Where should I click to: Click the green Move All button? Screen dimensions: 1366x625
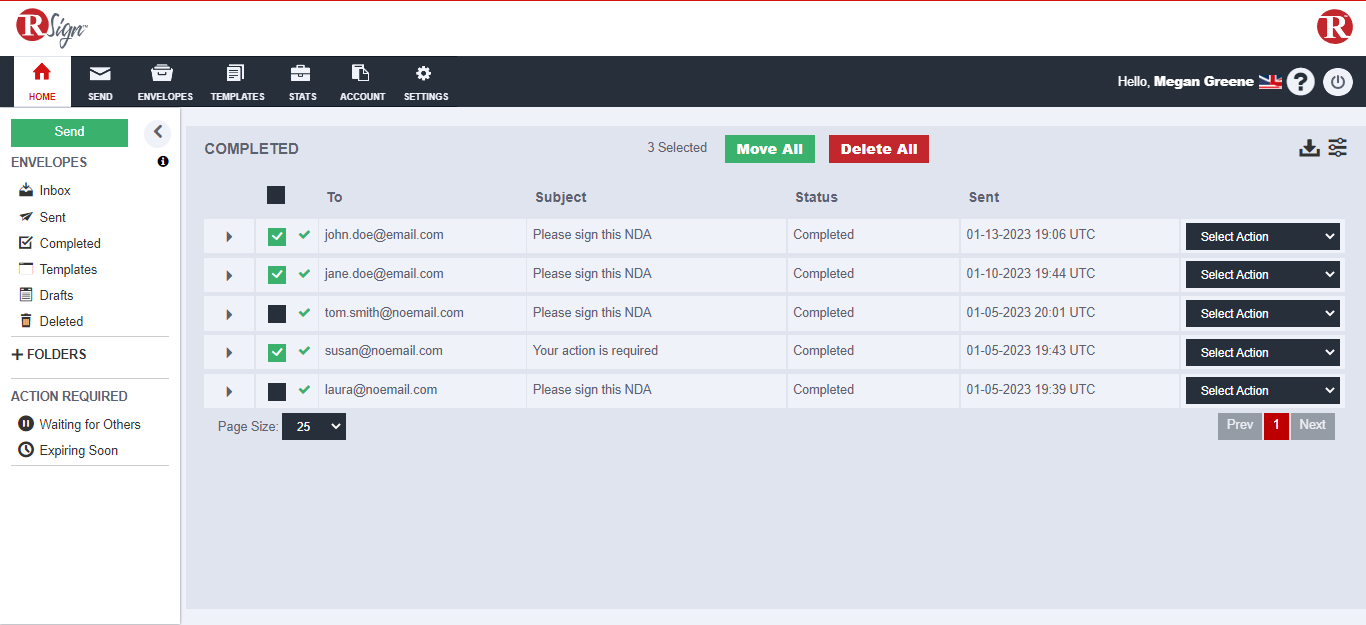[x=769, y=149]
